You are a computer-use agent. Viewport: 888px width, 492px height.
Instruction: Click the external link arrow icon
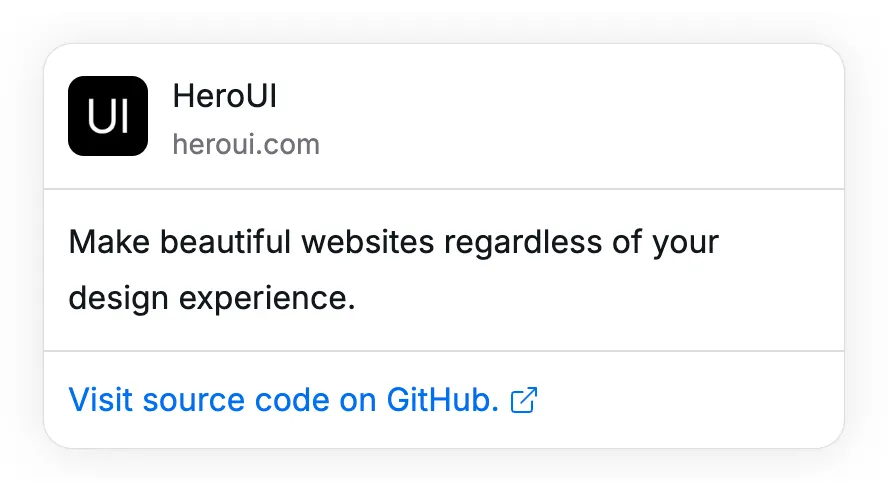point(524,401)
